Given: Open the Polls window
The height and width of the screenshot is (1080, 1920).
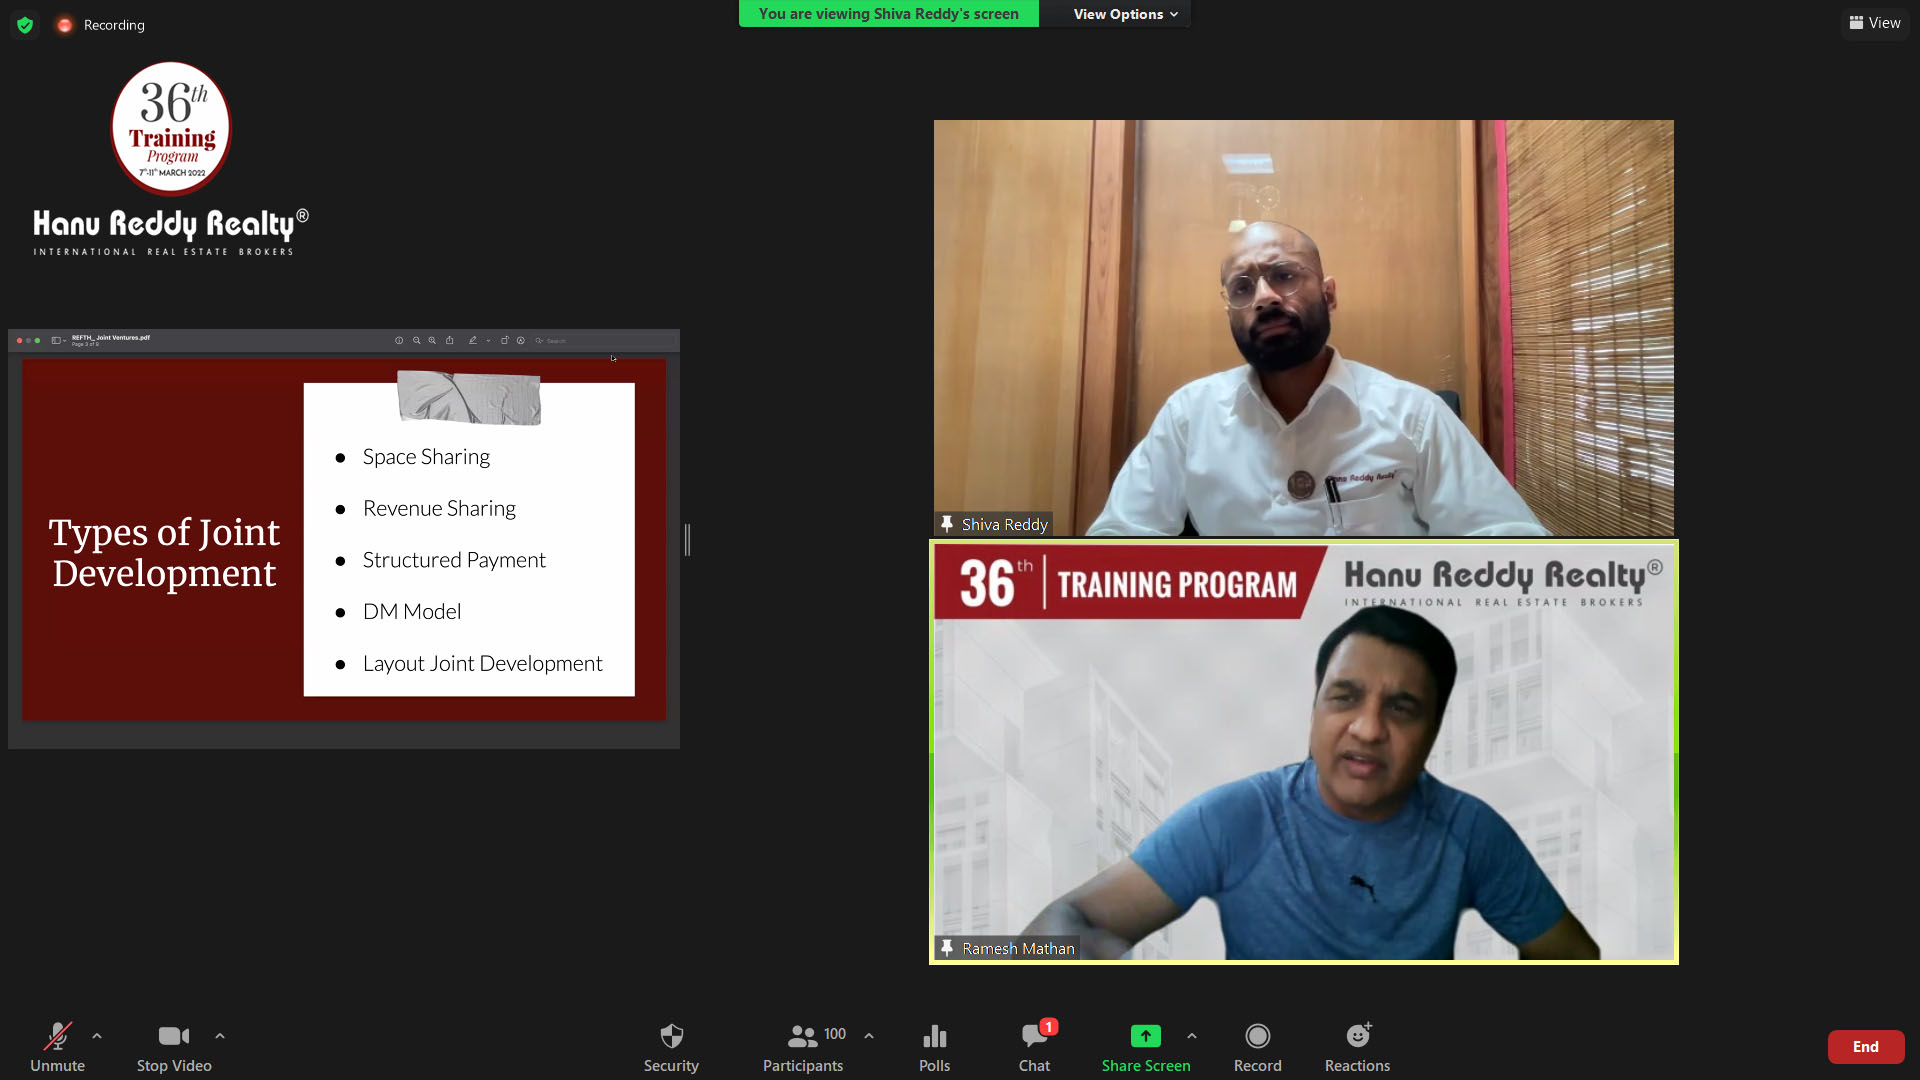Looking at the screenshot, I should (x=935, y=1046).
